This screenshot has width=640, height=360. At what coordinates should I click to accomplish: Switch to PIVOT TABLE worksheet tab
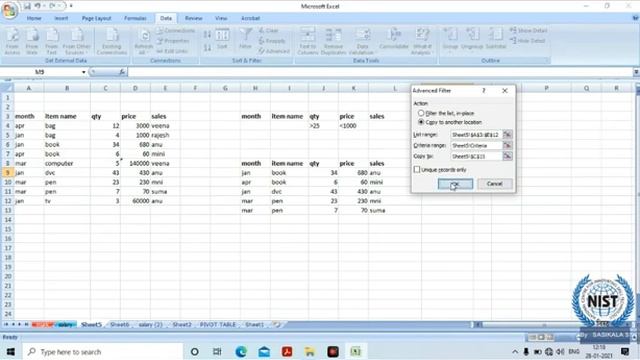[218, 324]
